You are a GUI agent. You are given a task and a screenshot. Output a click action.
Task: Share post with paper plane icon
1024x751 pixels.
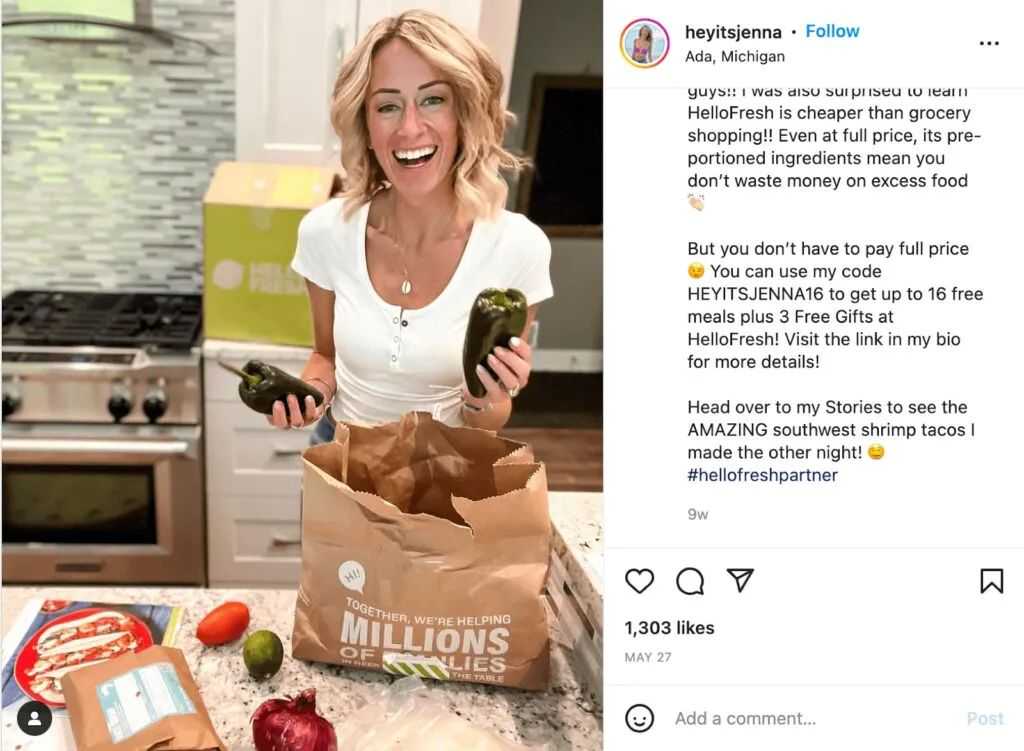click(x=741, y=580)
